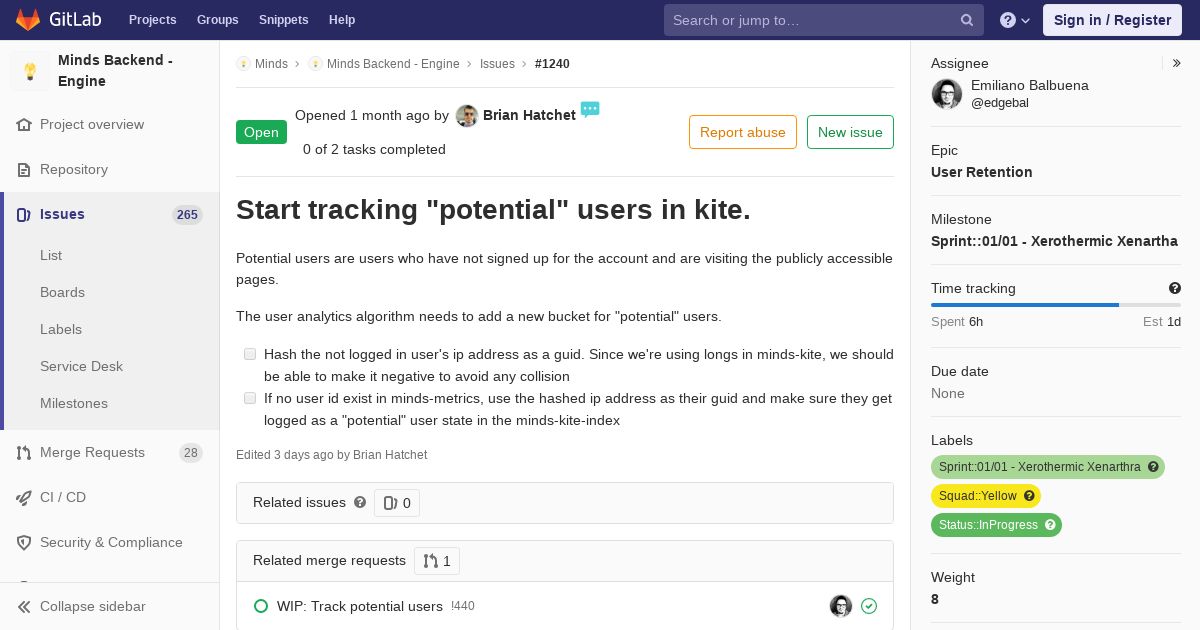1200x630 pixels.
Task: Click the CI / CD rocket icon
Action: (24, 498)
